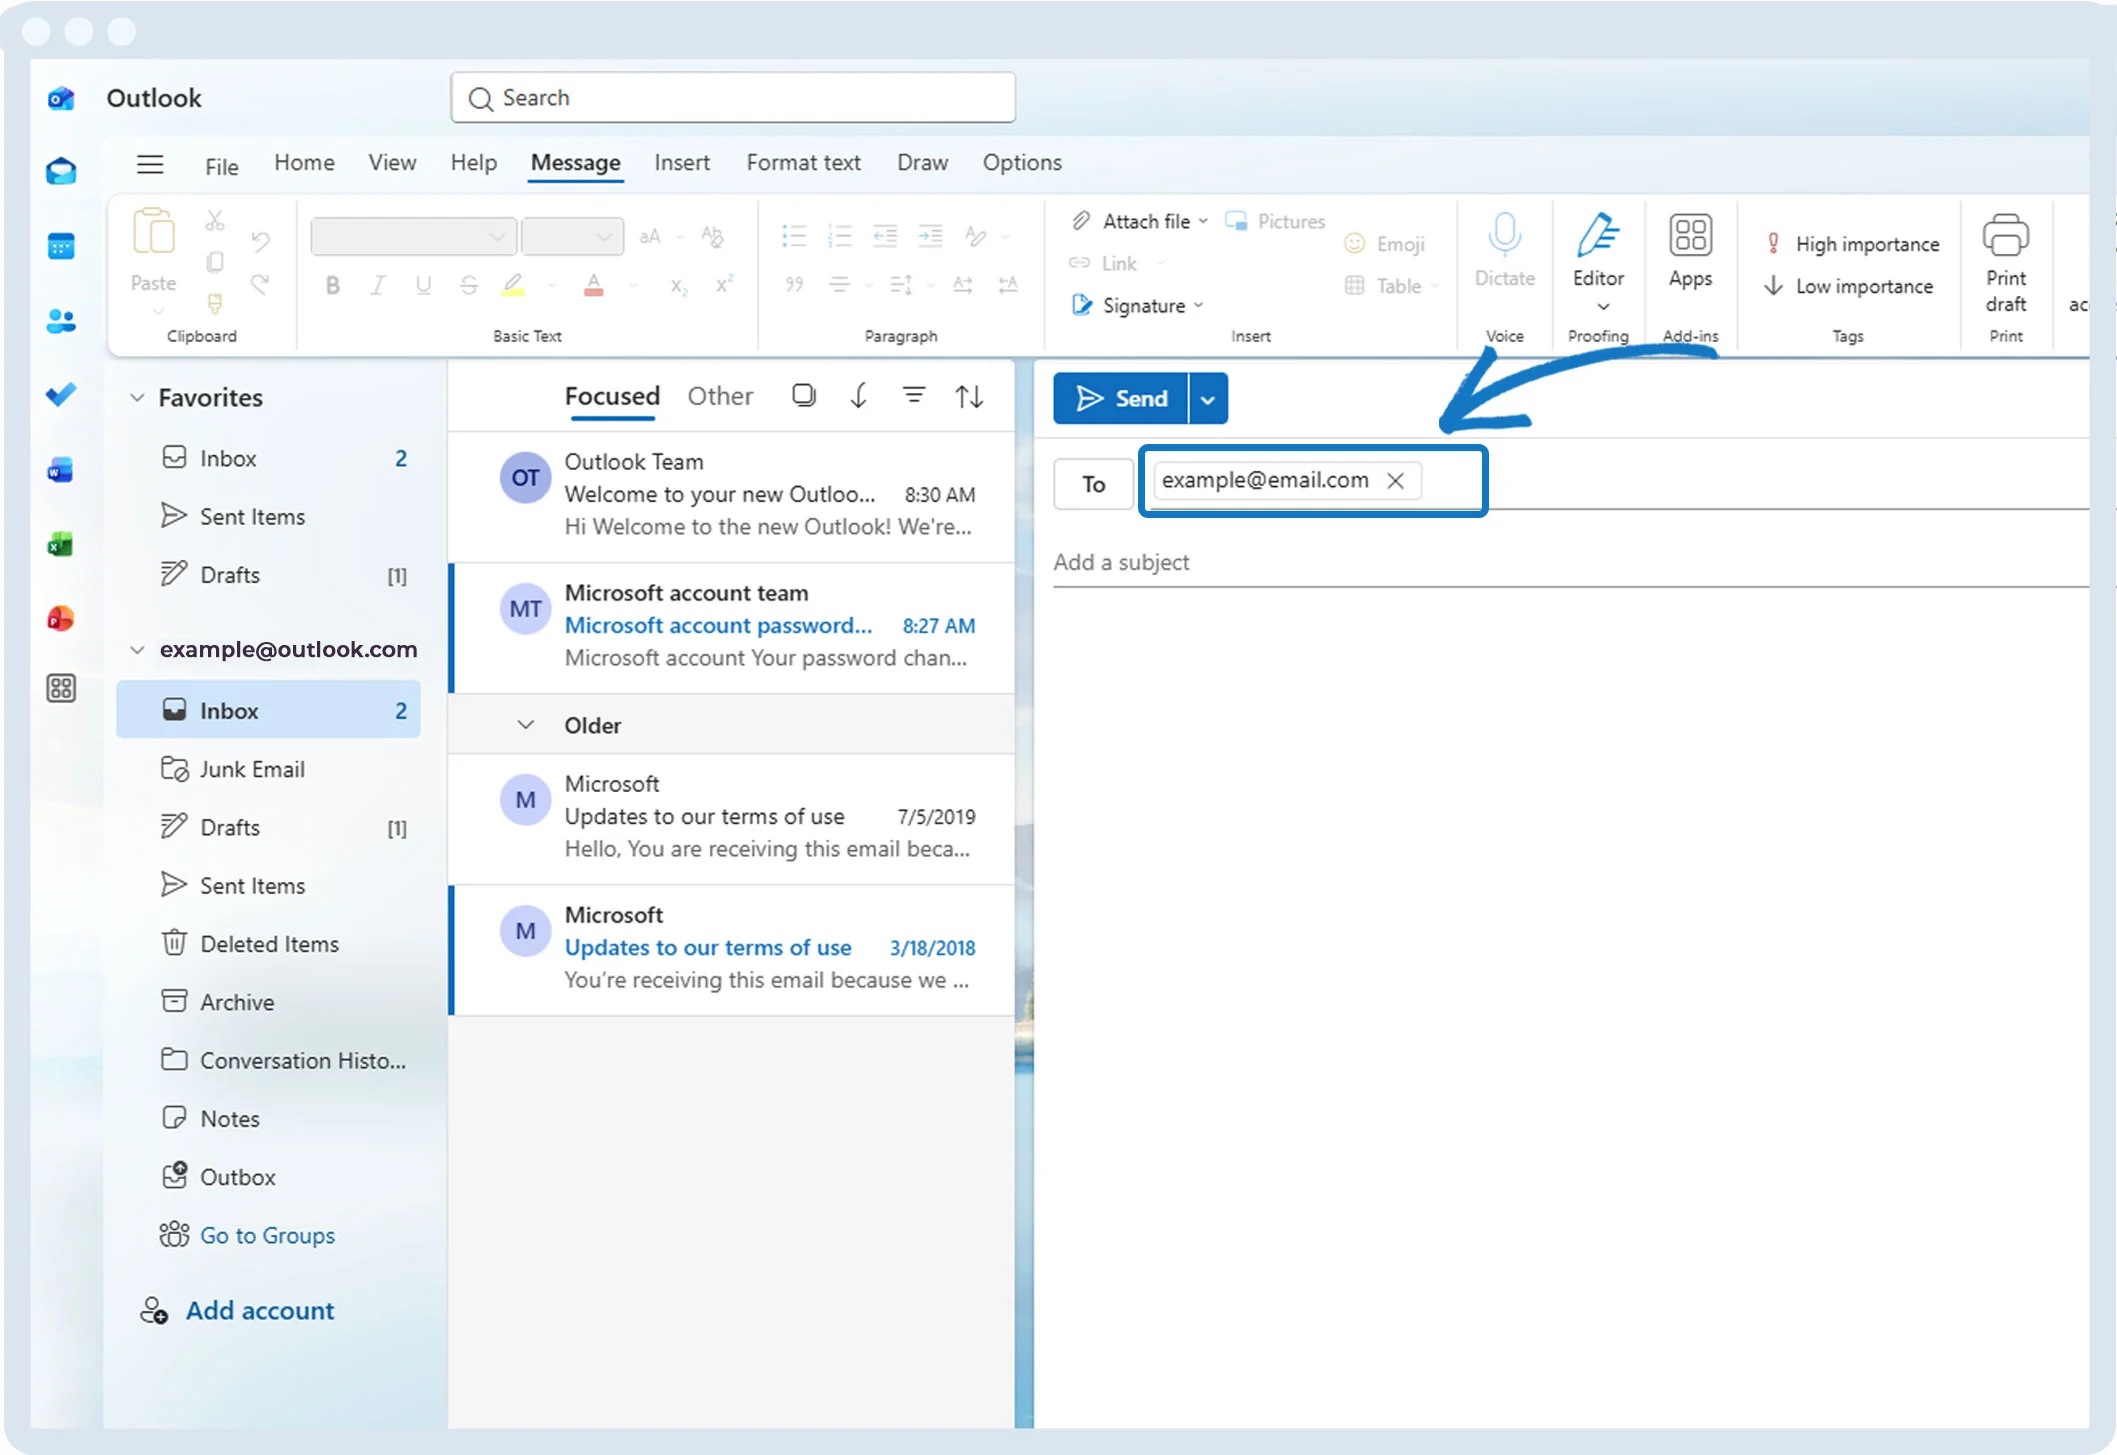Open the To Do checkmark app
2117x1455 pixels.
tap(61, 395)
